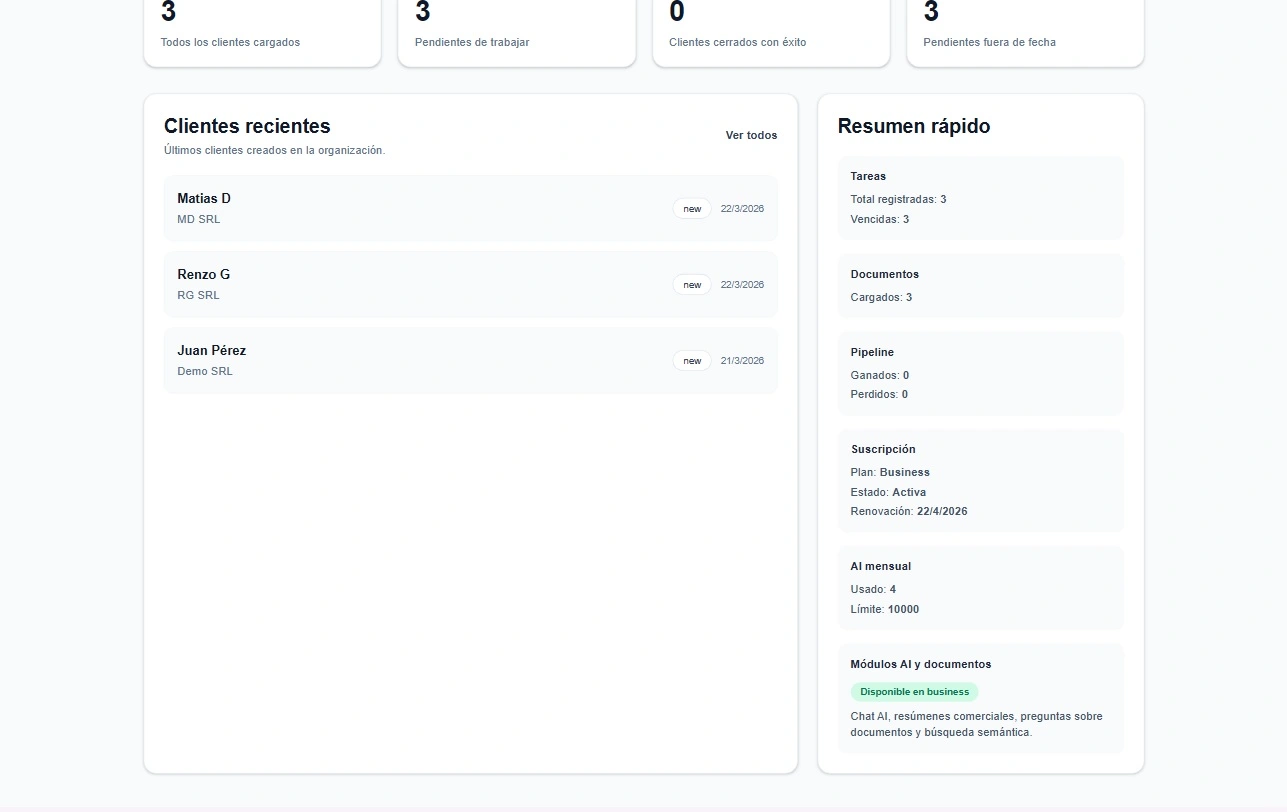The image size is (1287, 812).
Task: Click Límite: 10000 text
Action: (885, 609)
